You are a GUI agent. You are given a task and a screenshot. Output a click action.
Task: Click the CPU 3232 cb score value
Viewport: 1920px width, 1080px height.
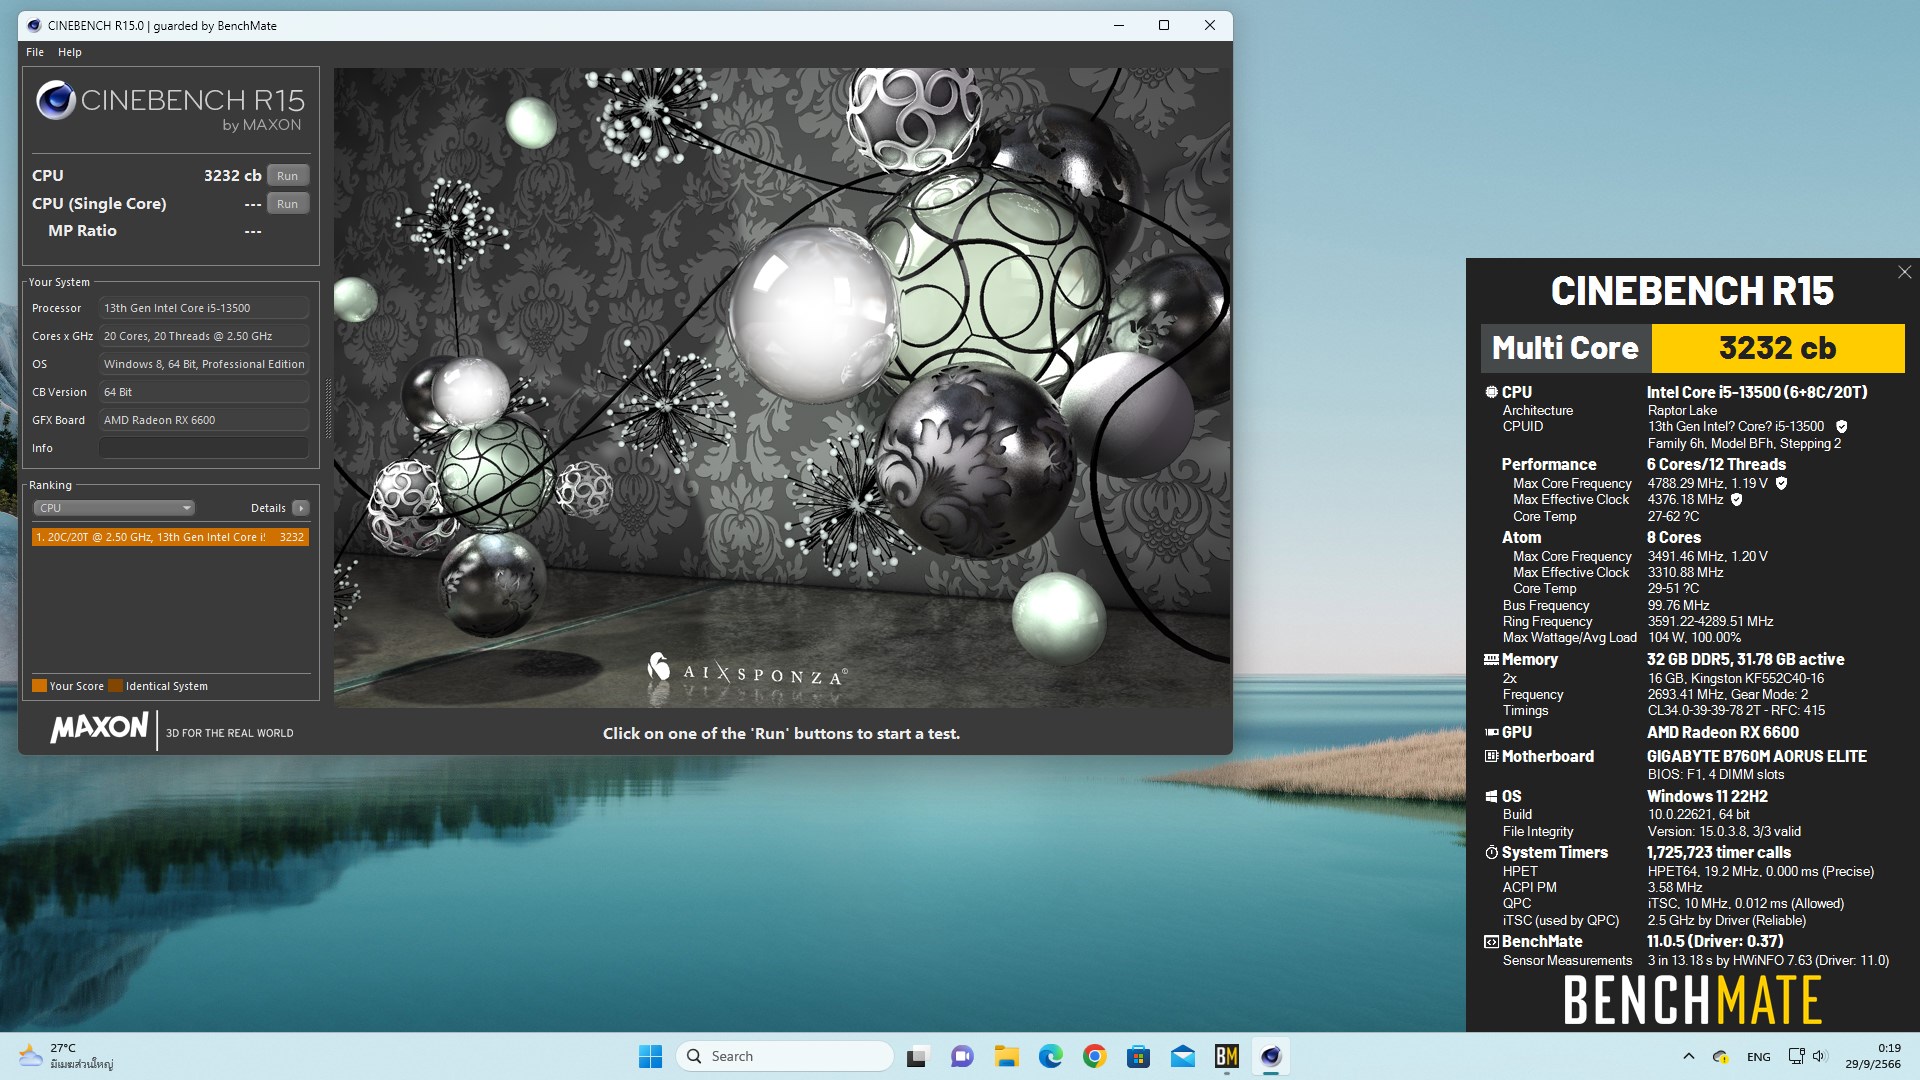[232, 176]
